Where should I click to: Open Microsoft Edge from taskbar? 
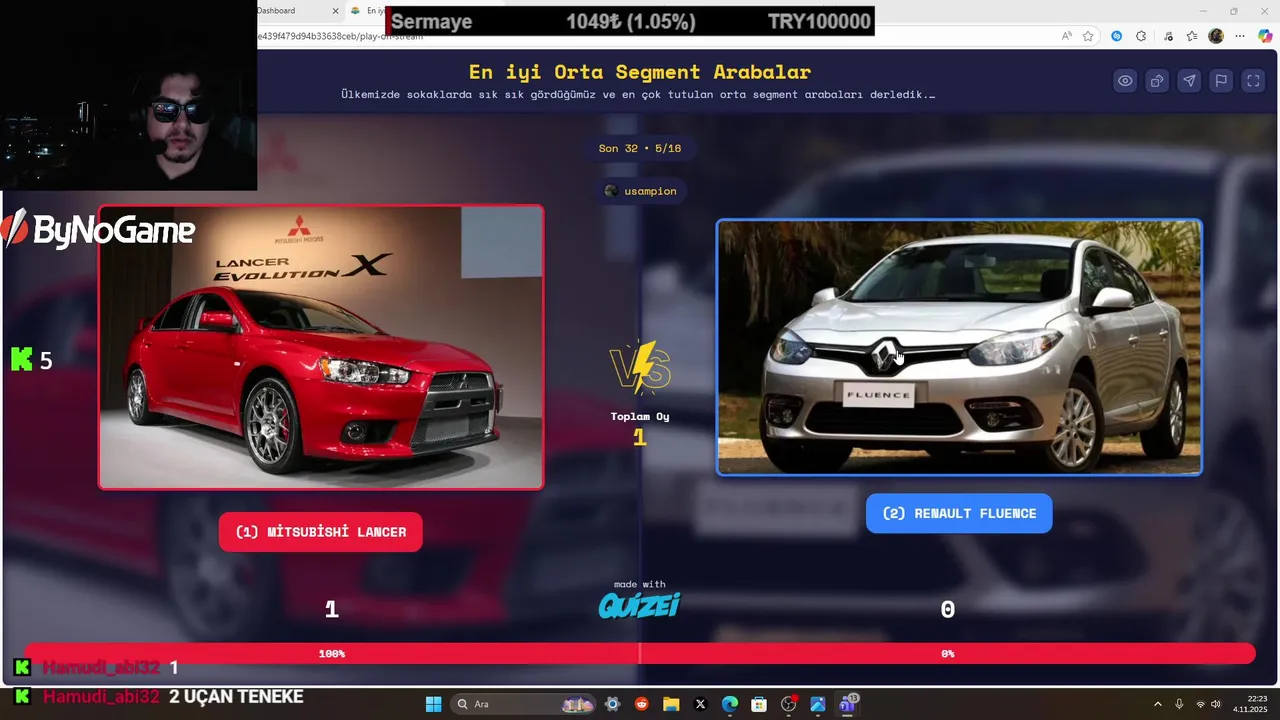pyautogui.click(x=730, y=704)
